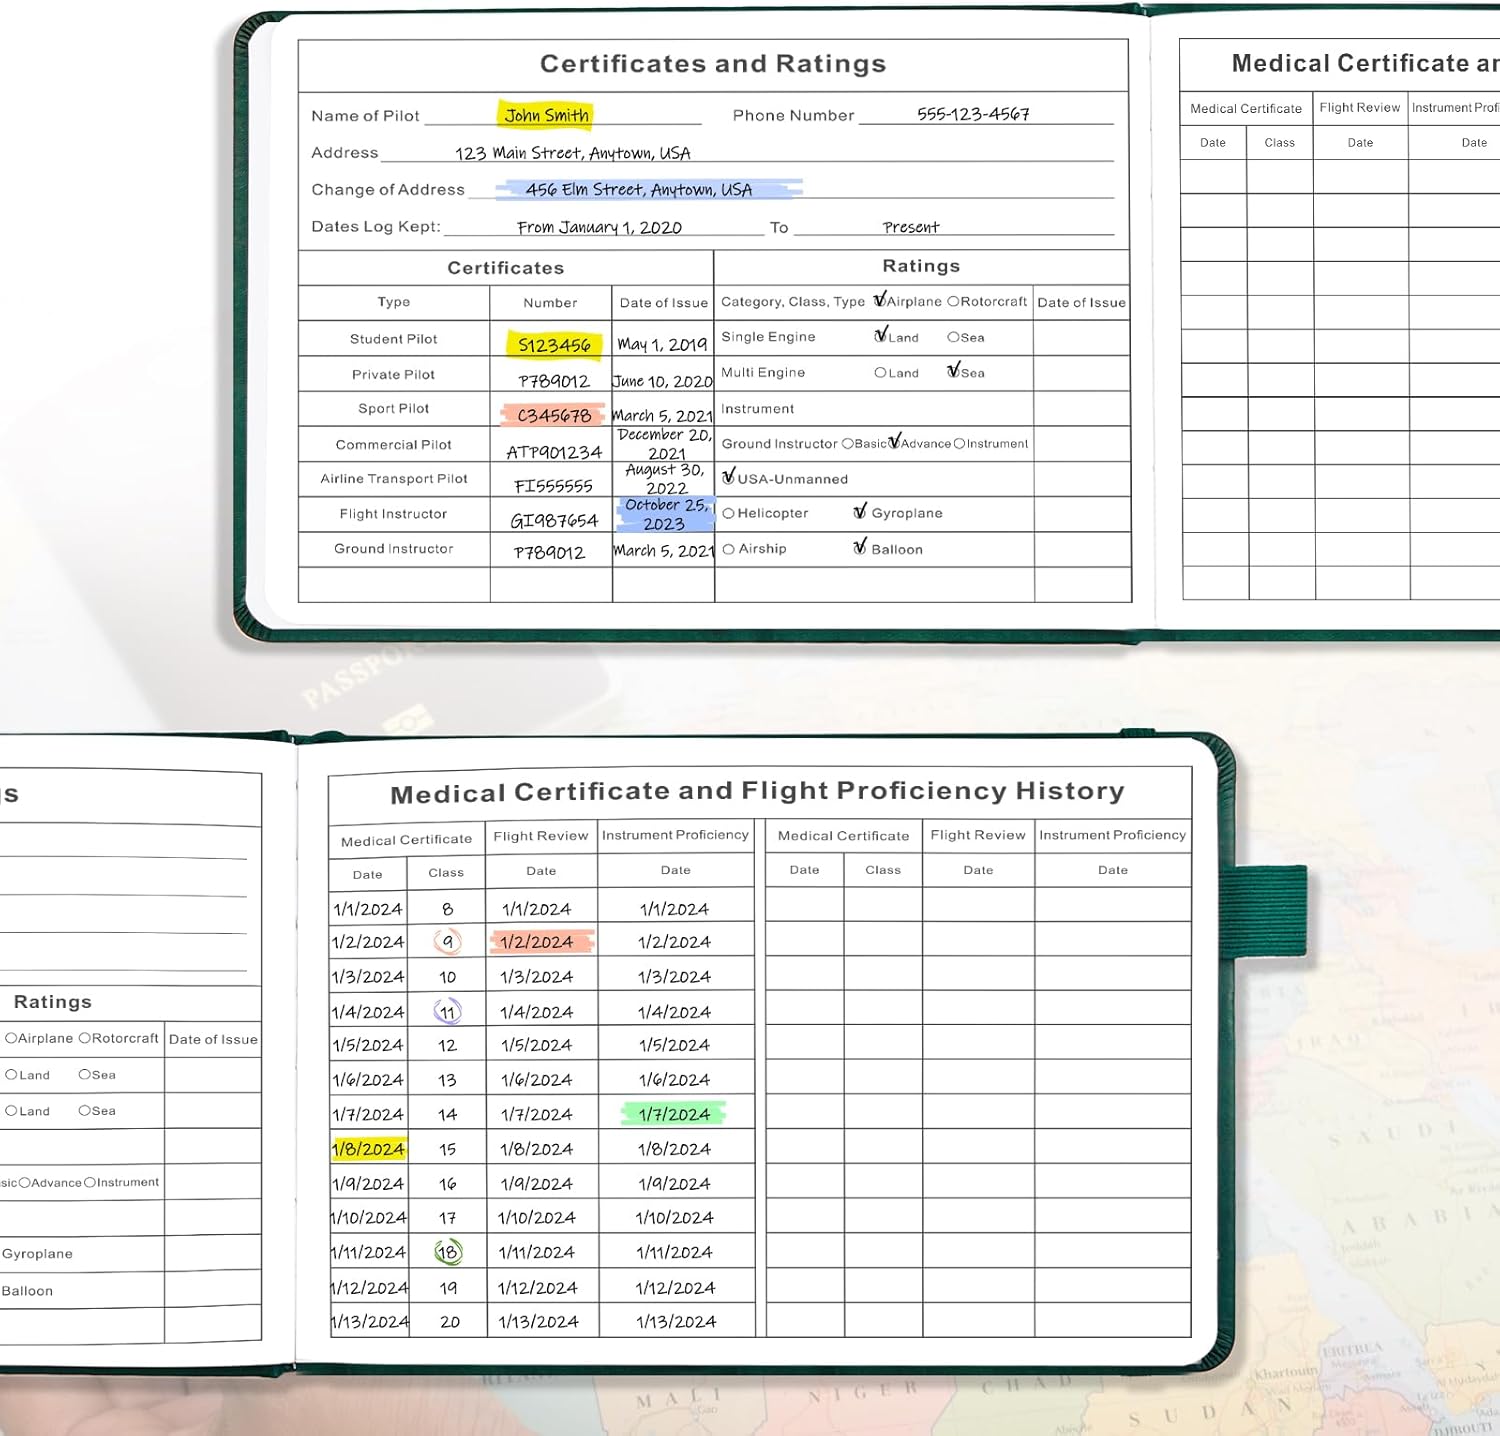Tick the Helicopter rating circle
Image resolution: width=1500 pixels, height=1436 pixels.
click(x=728, y=513)
